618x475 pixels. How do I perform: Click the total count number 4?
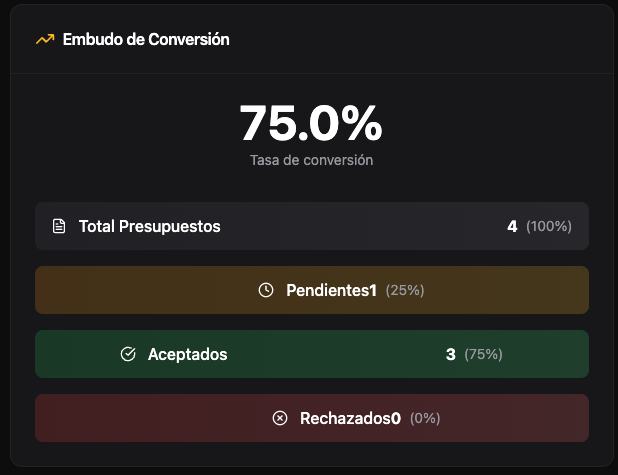(x=512, y=226)
